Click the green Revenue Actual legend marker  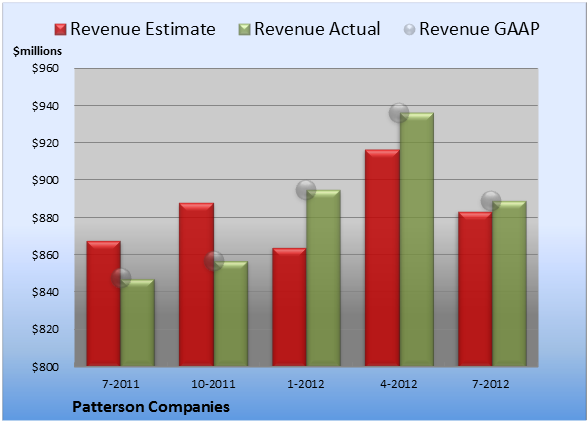[x=244, y=30]
